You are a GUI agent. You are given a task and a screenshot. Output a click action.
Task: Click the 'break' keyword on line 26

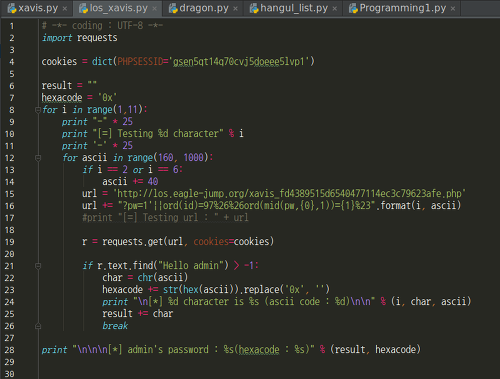(115, 326)
